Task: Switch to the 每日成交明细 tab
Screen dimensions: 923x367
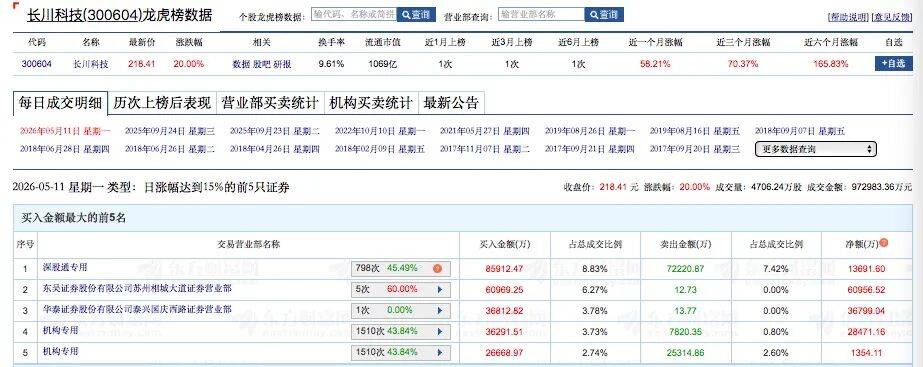Action: pyautogui.click(x=60, y=103)
